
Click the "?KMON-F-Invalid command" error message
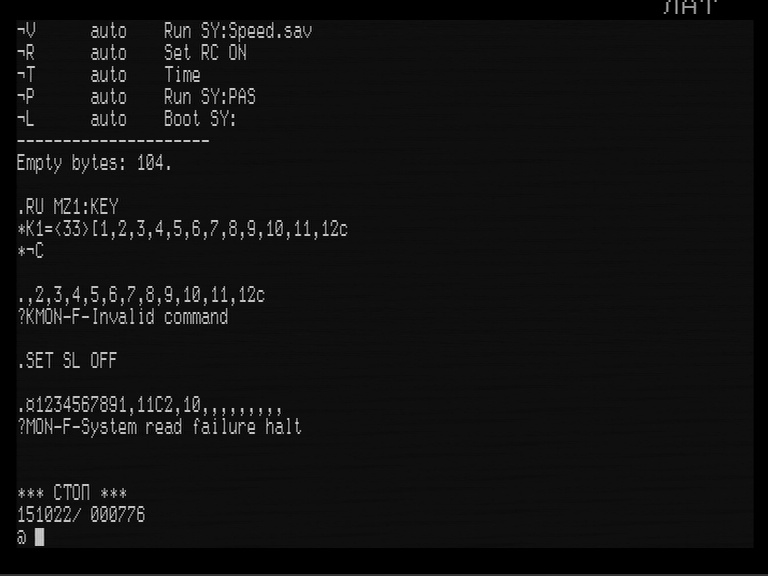[x=122, y=317]
